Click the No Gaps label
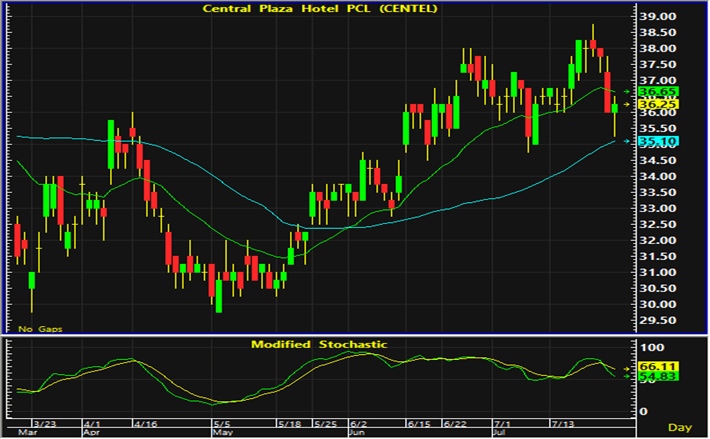Viewport: 710px width, 439px height. coord(40,329)
